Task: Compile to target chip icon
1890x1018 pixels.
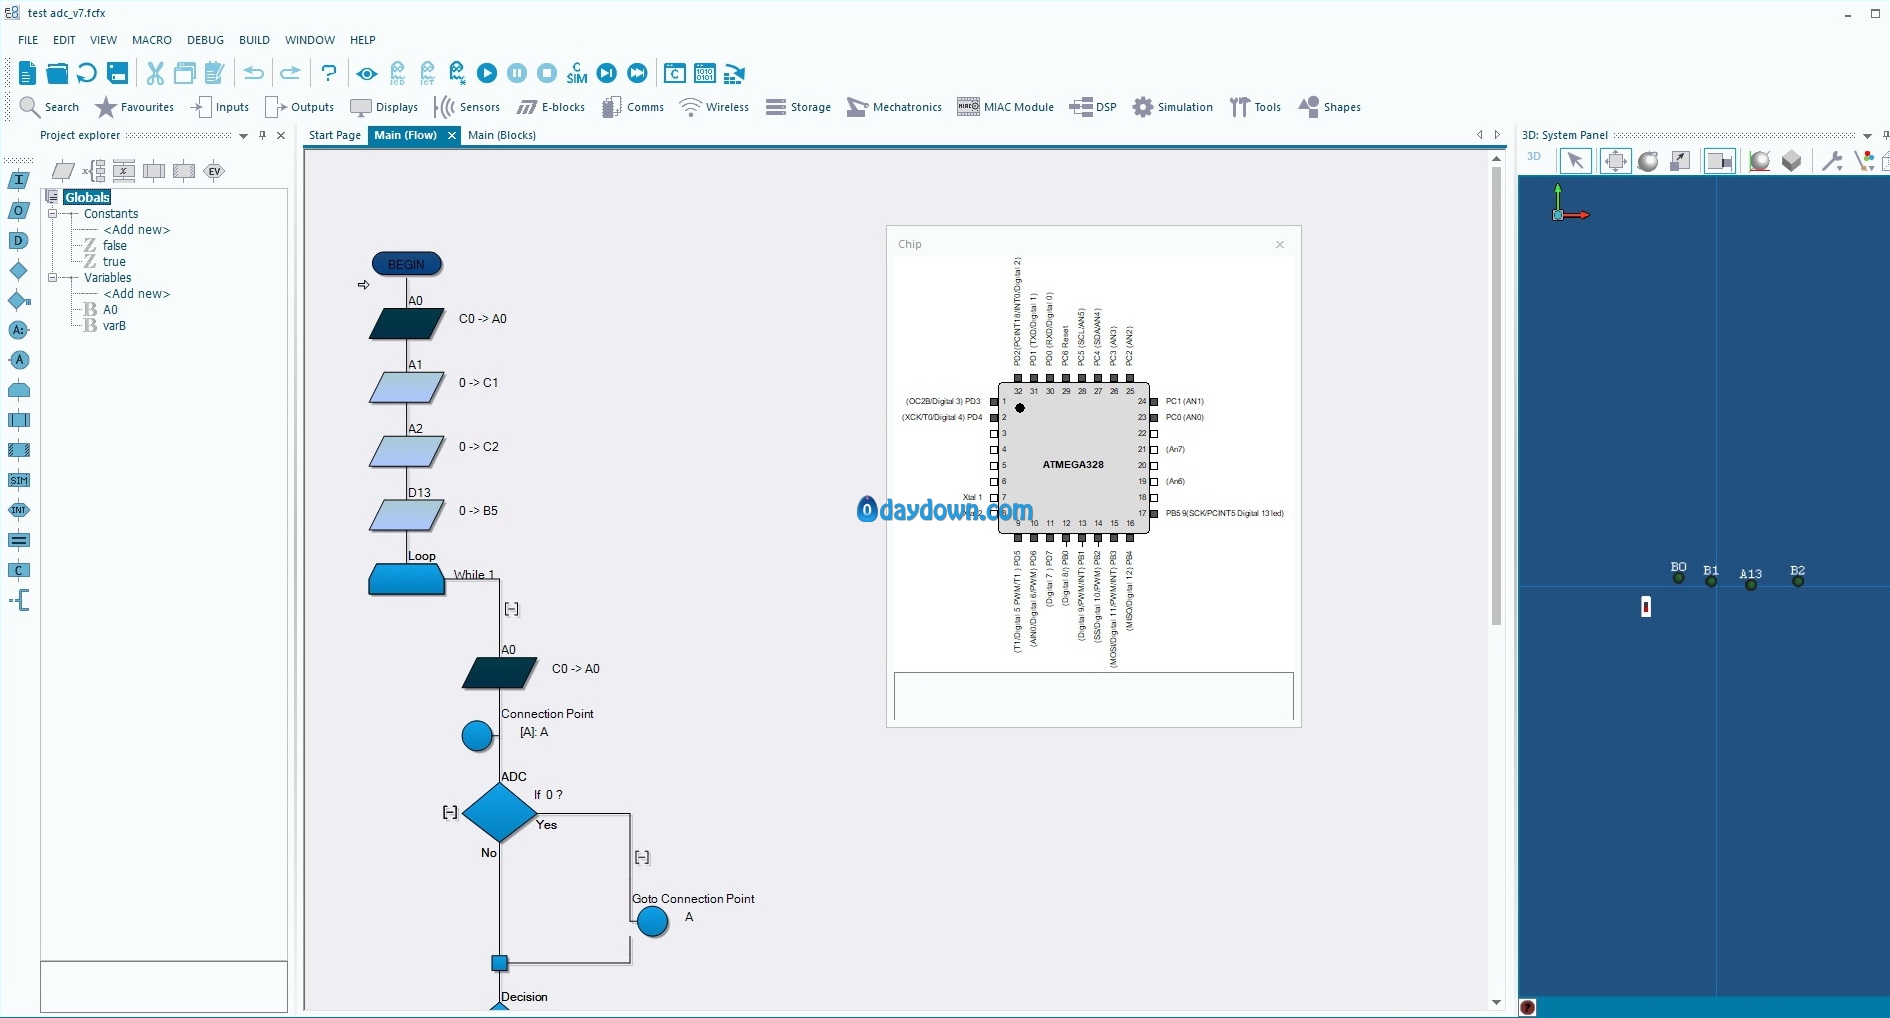Action: [x=735, y=73]
